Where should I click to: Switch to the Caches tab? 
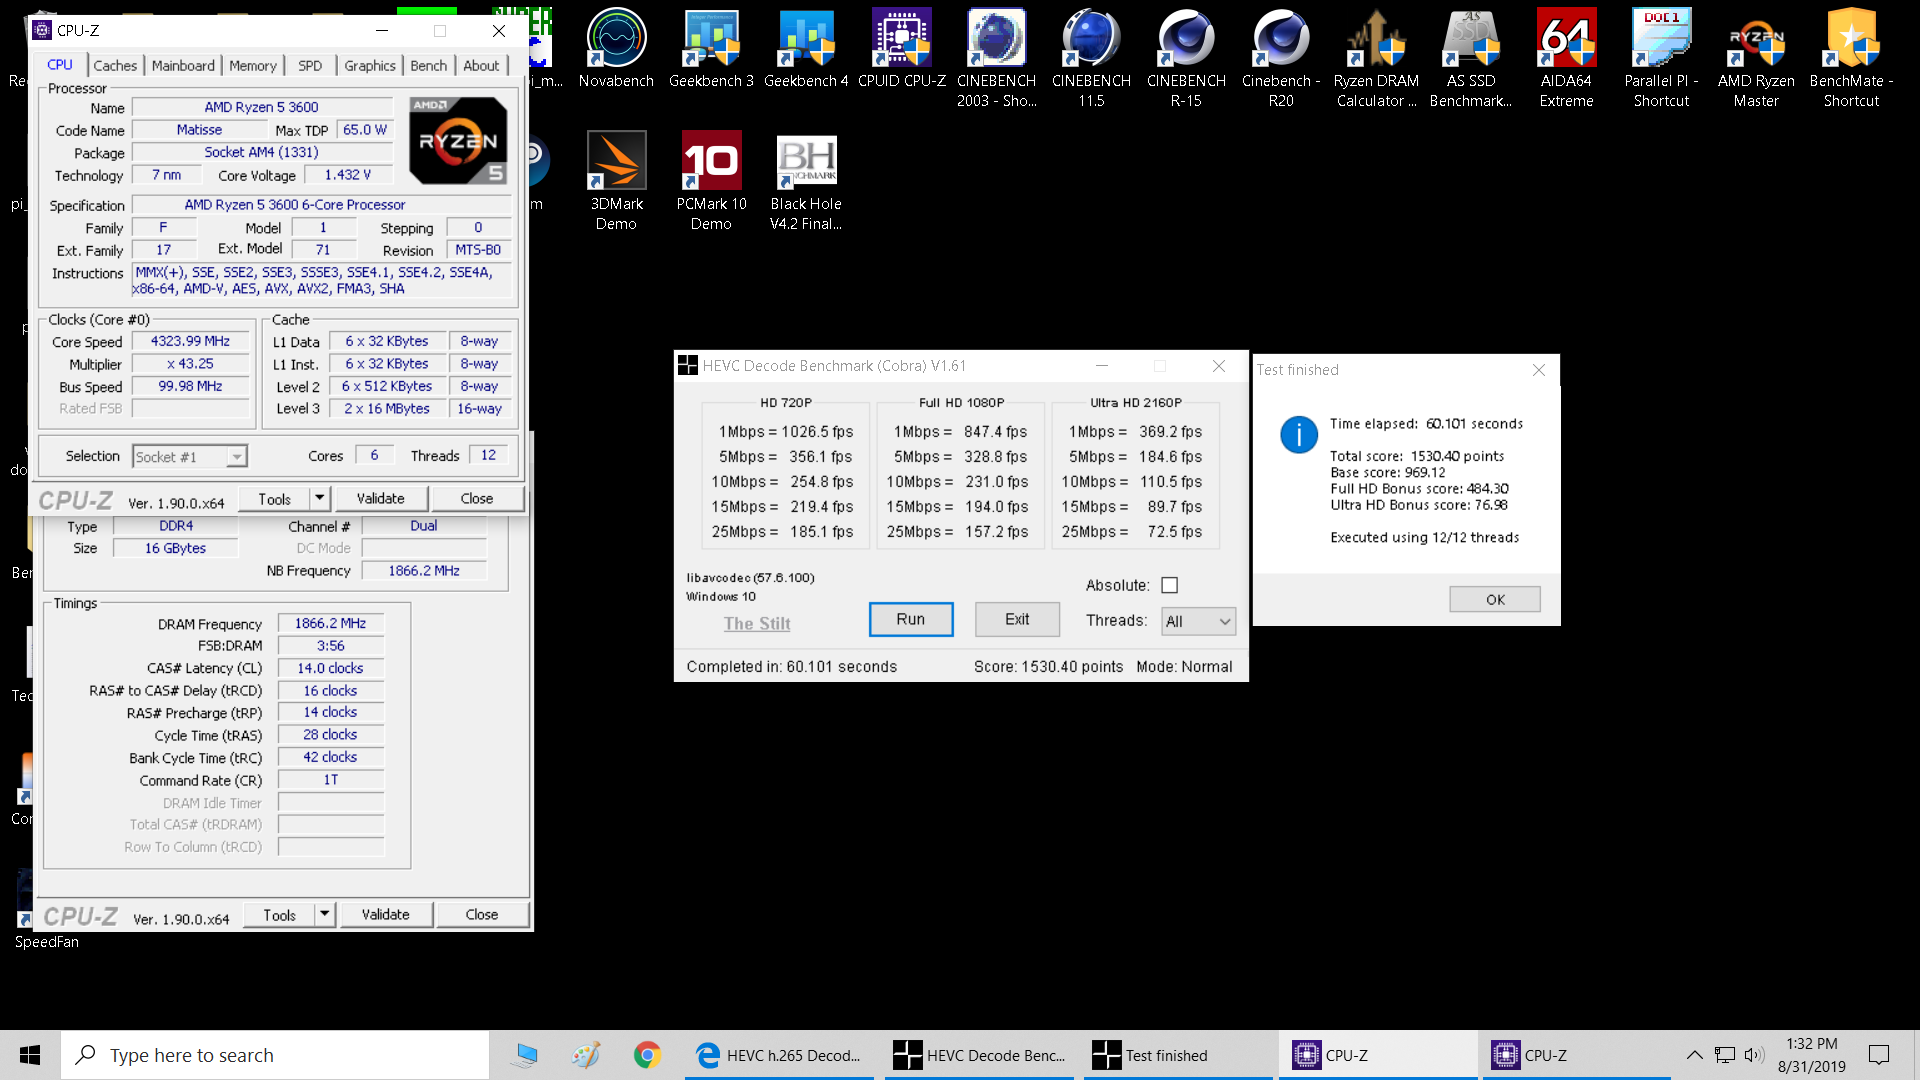tap(115, 66)
